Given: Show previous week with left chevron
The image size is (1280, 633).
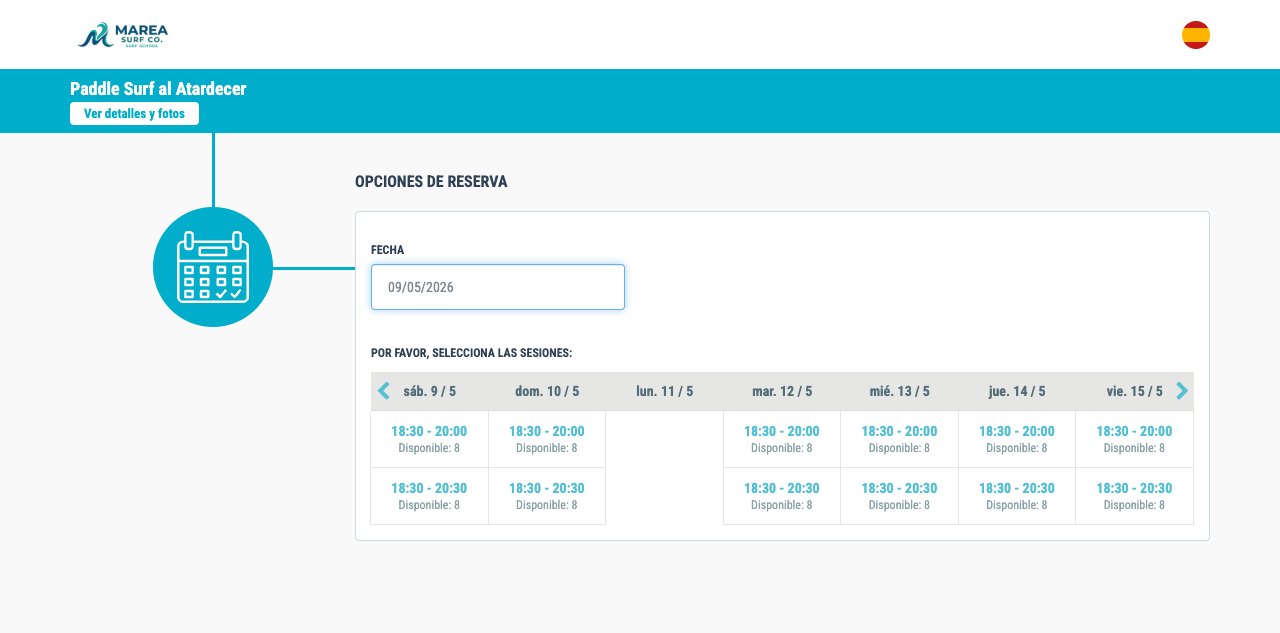Looking at the screenshot, I should (x=384, y=391).
